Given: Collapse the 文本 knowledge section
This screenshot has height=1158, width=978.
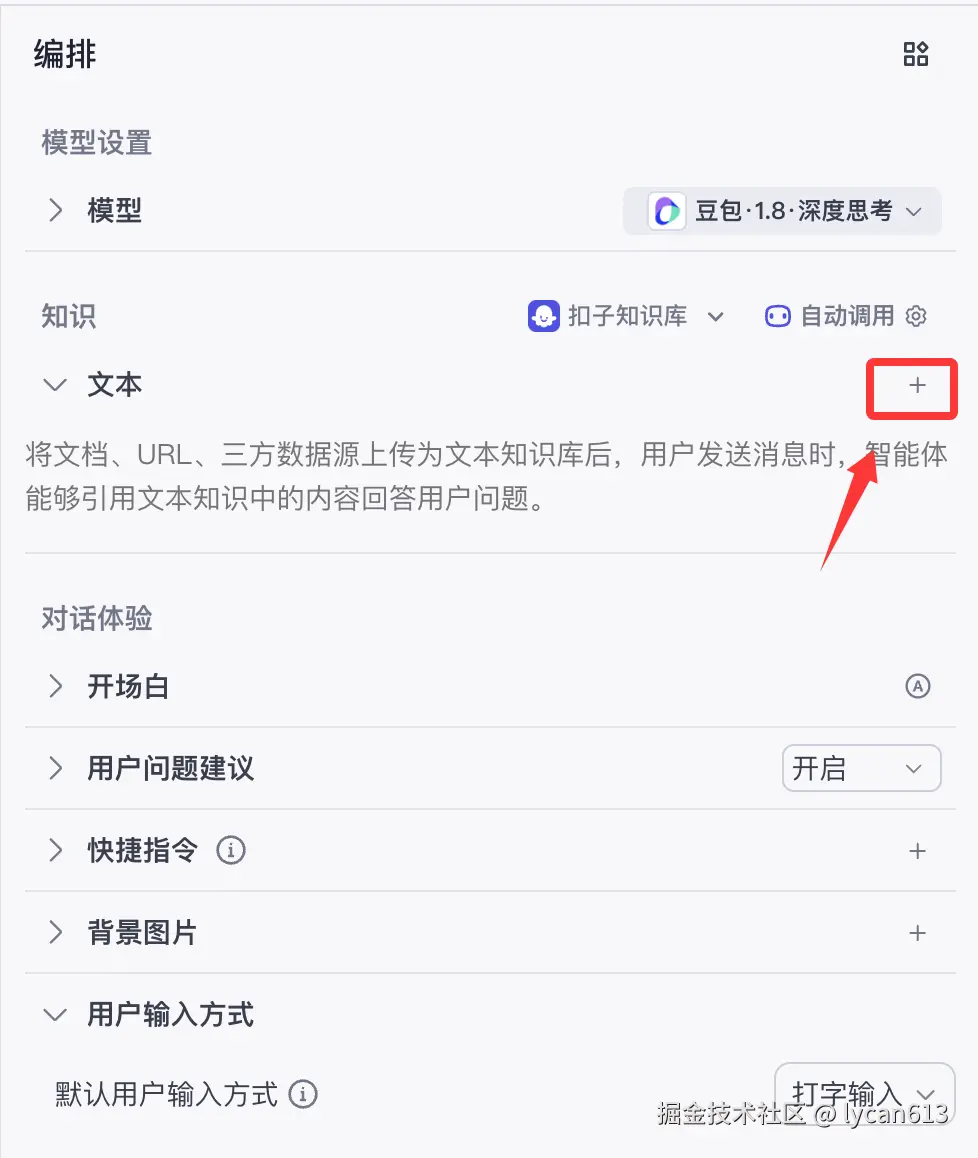Looking at the screenshot, I should click(x=55, y=385).
